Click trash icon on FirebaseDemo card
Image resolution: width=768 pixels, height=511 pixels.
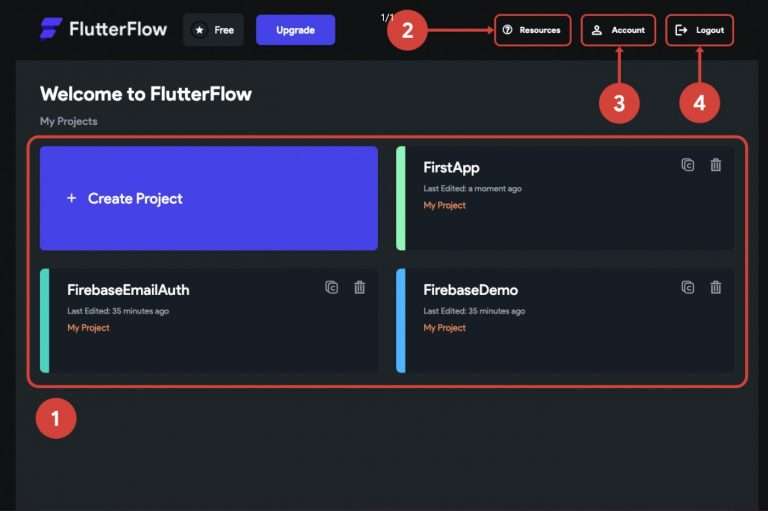tap(716, 288)
